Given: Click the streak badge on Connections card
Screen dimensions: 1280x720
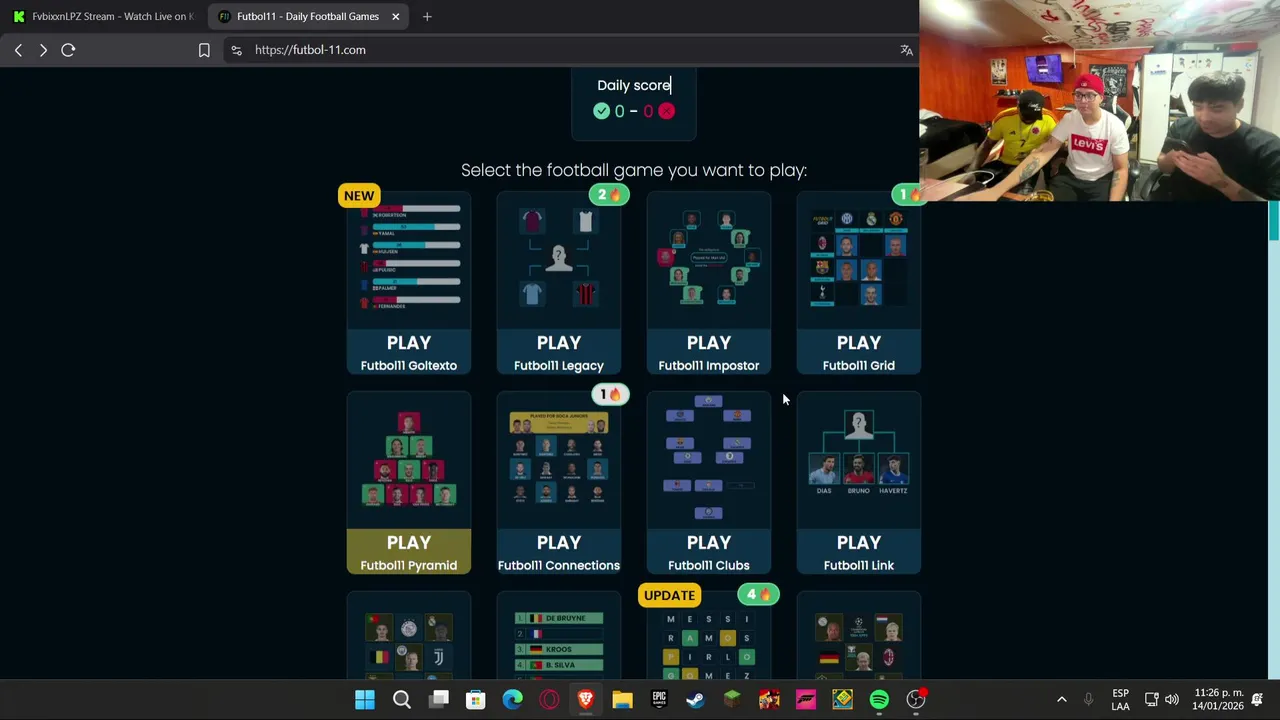Looking at the screenshot, I should coord(609,395).
